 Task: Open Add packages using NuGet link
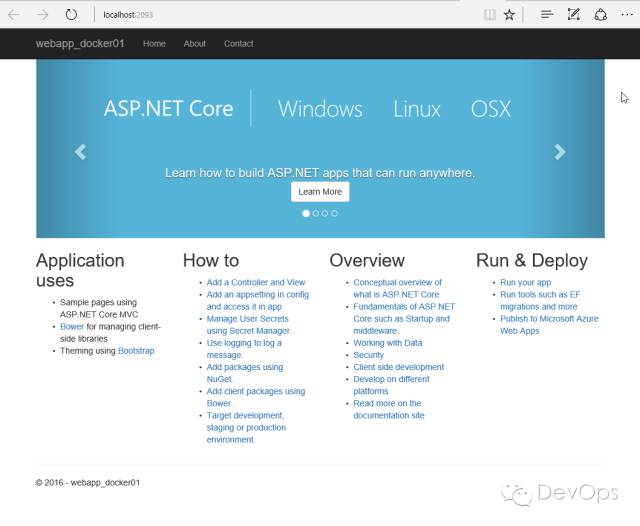coord(245,373)
